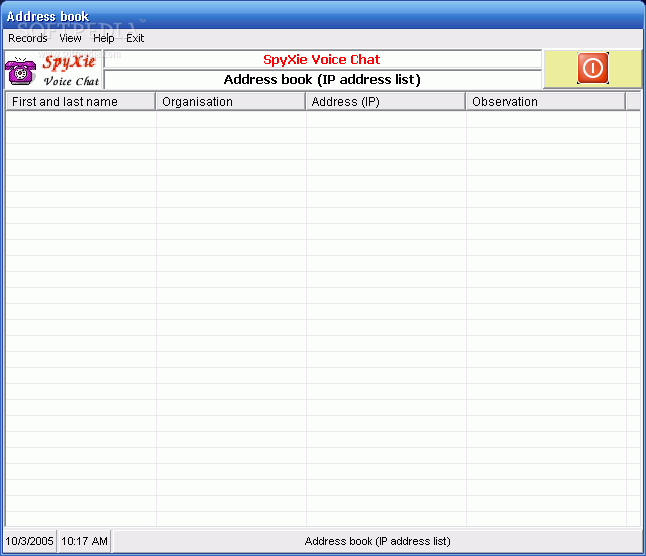Open the View menu

pos(70,38)
